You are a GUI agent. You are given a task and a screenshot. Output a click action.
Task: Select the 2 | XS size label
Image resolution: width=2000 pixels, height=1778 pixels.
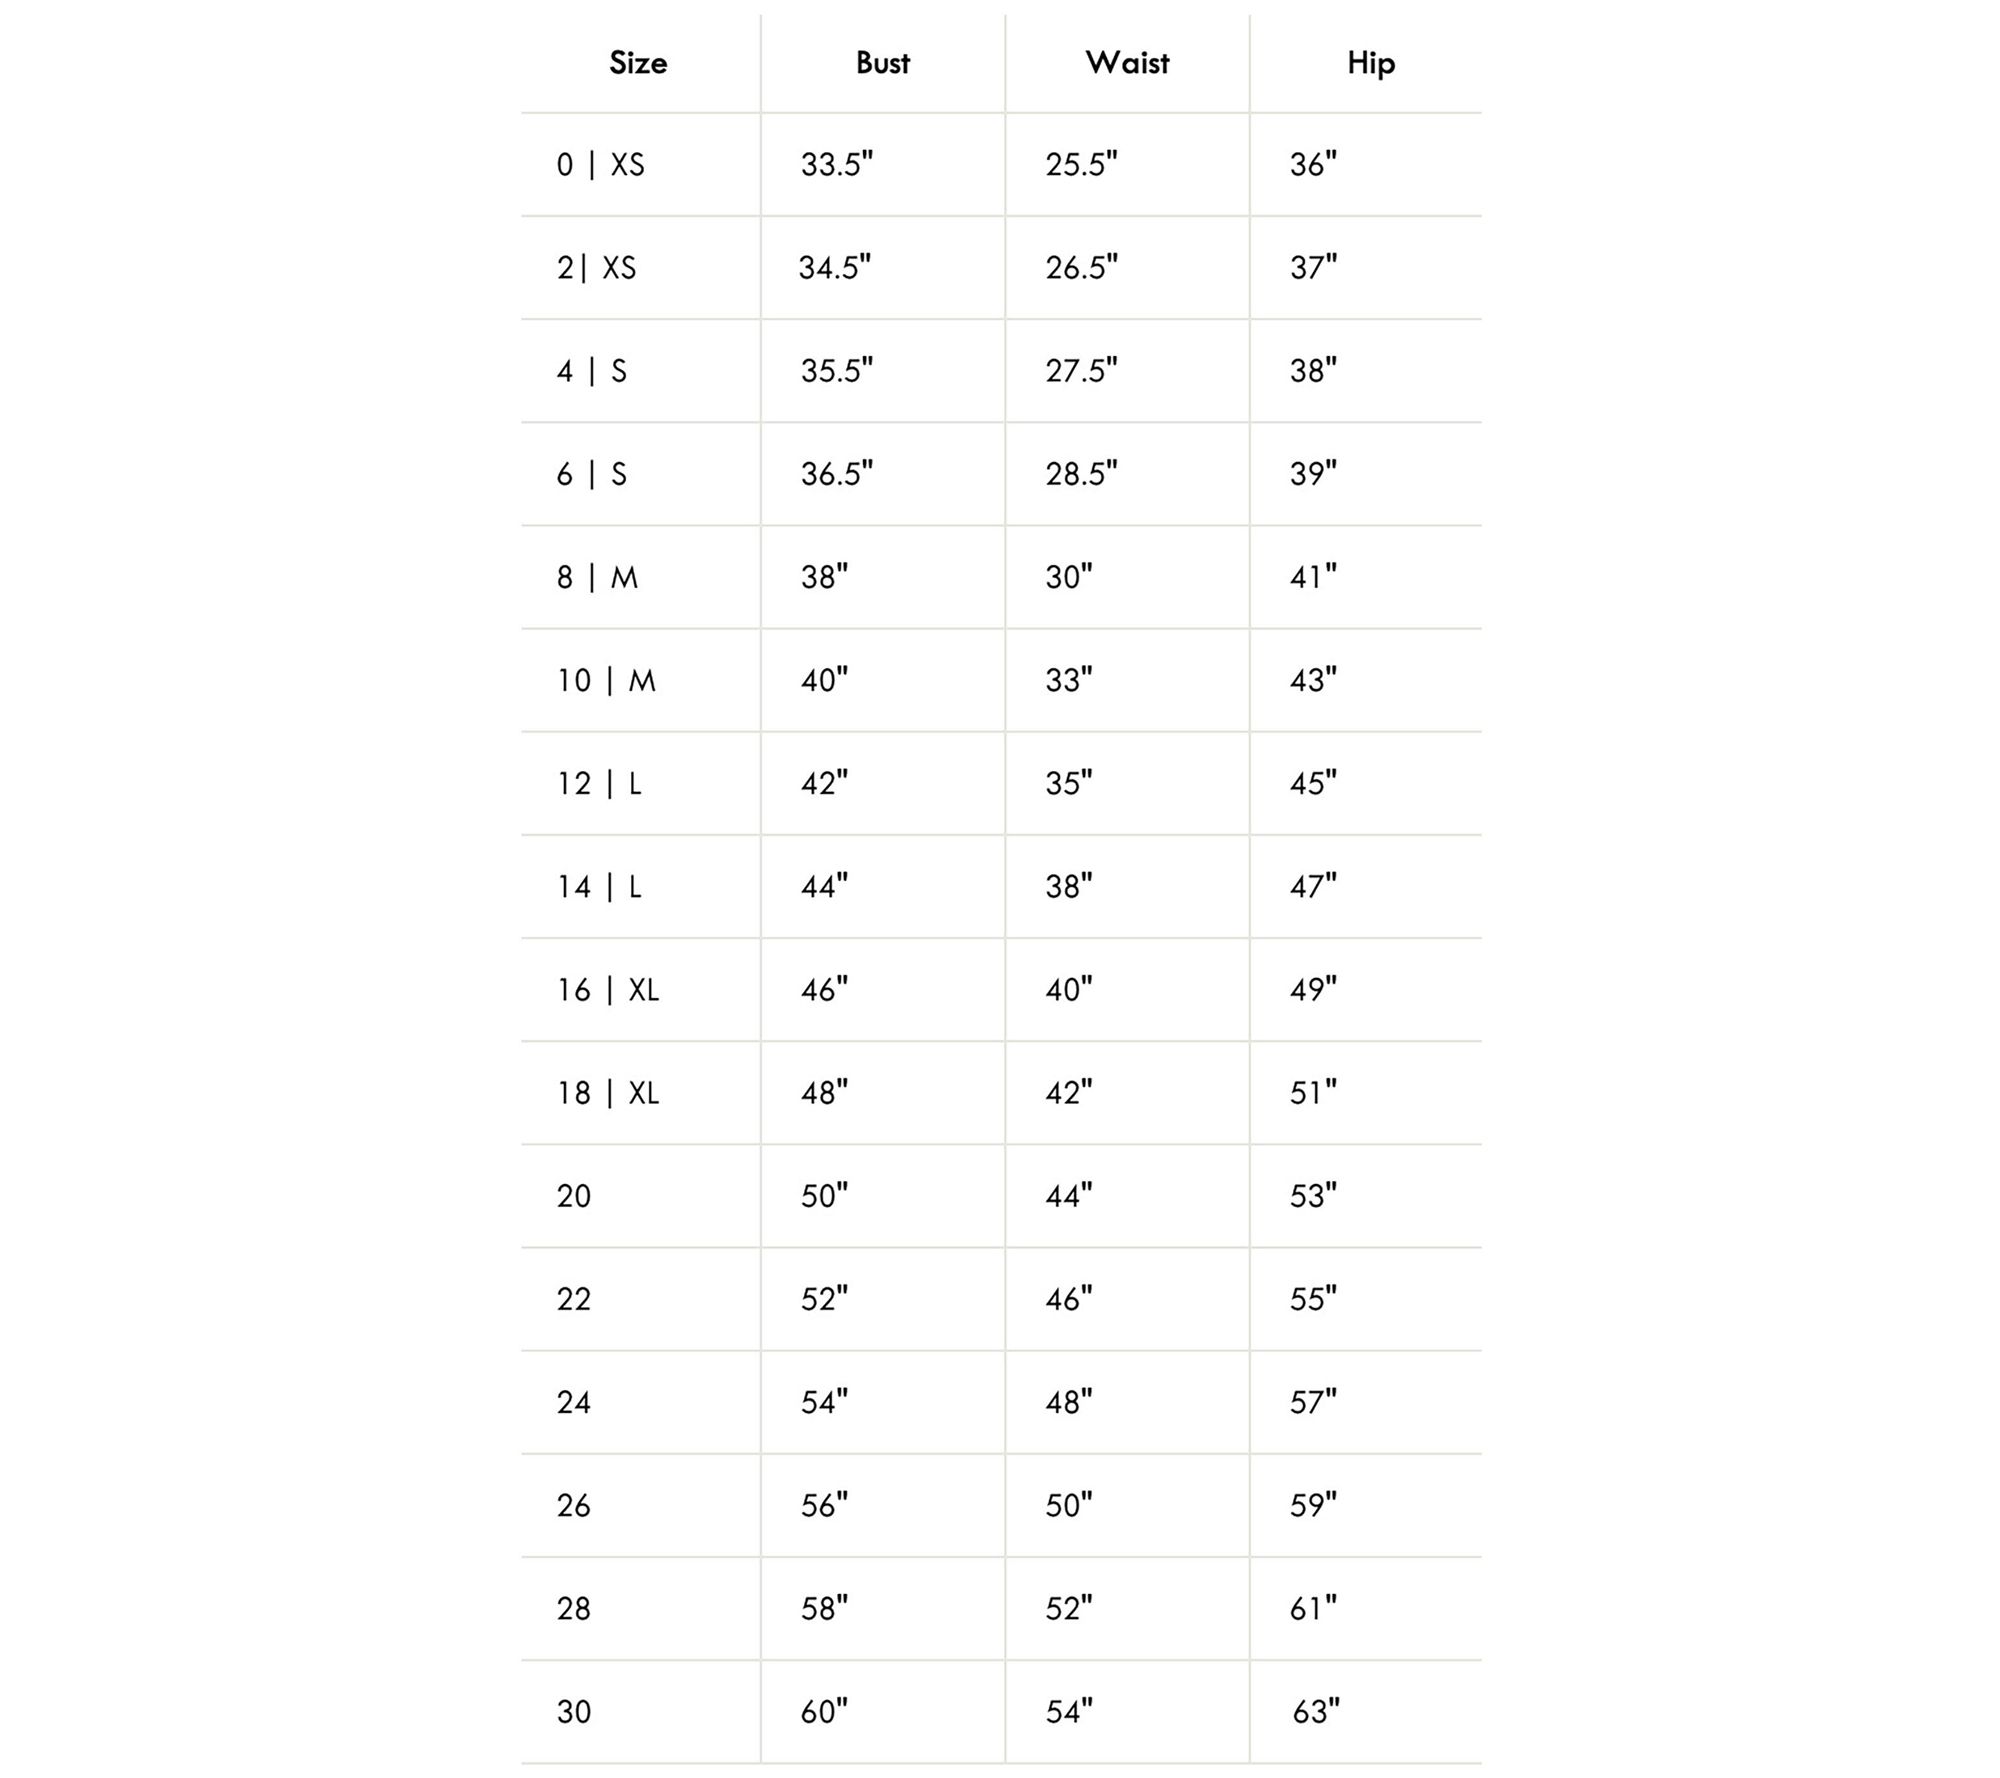point(596,268)
